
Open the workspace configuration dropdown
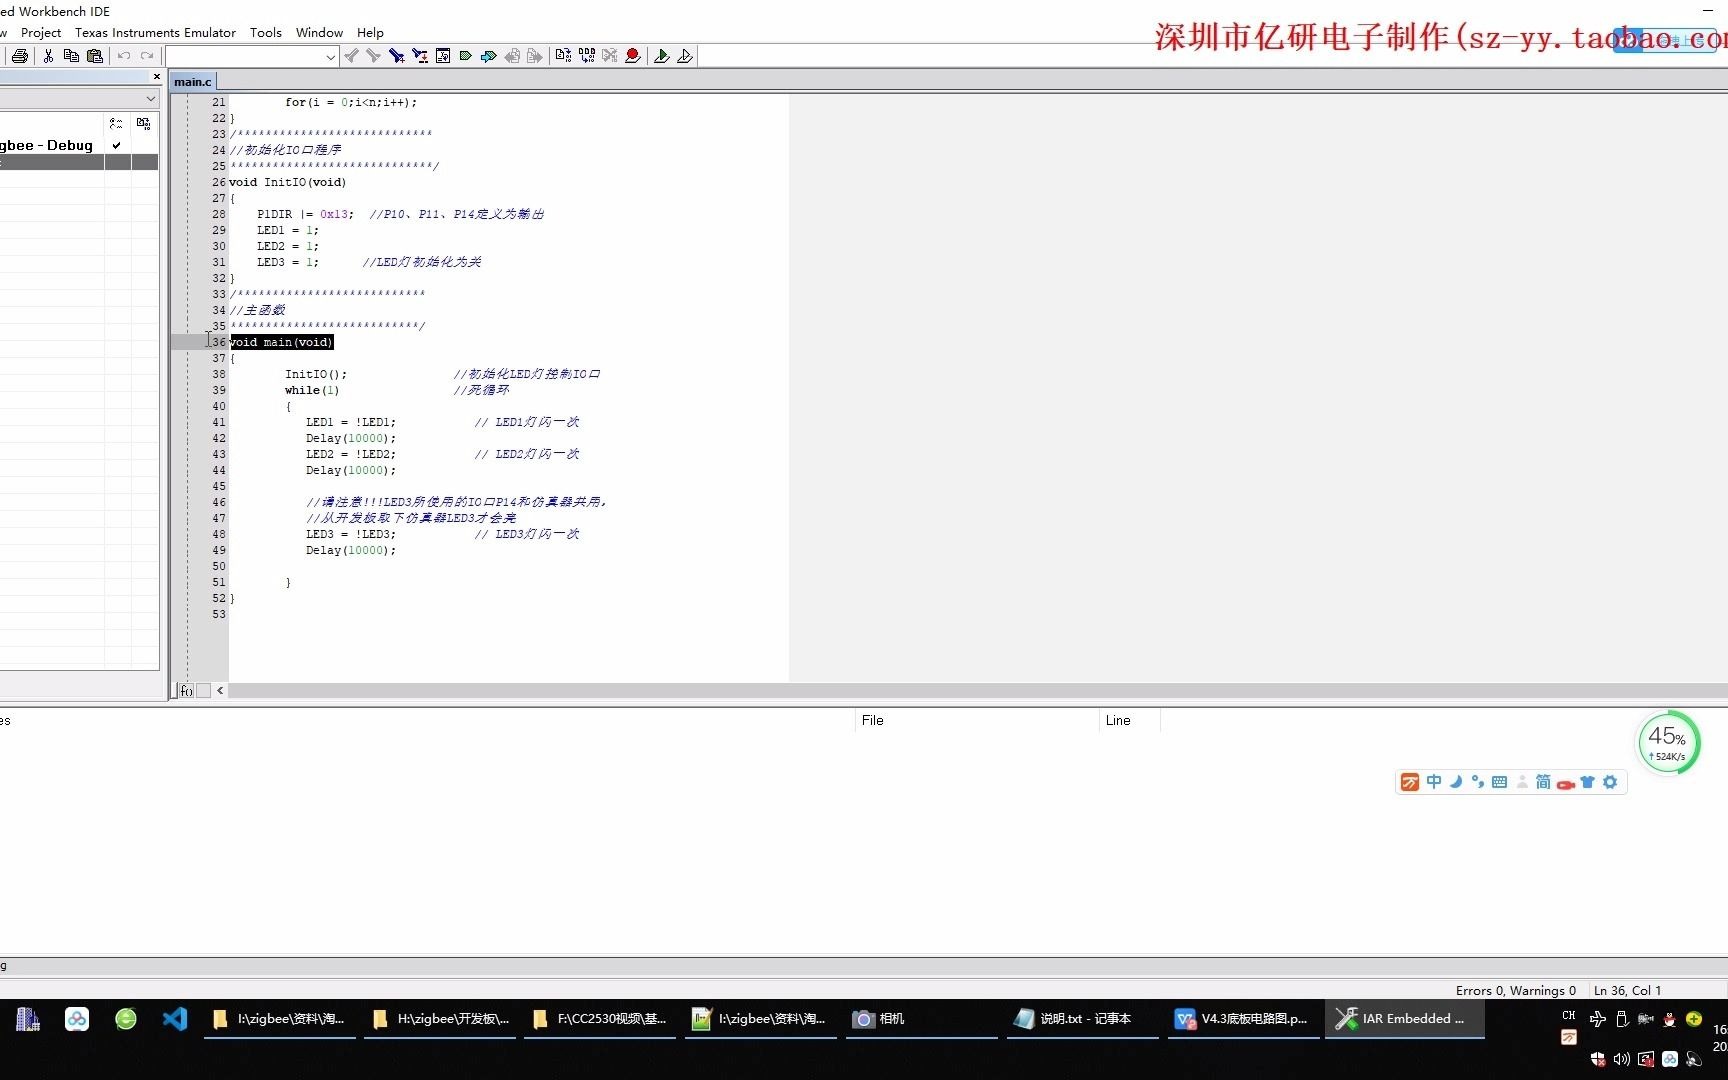click(151, 98)
